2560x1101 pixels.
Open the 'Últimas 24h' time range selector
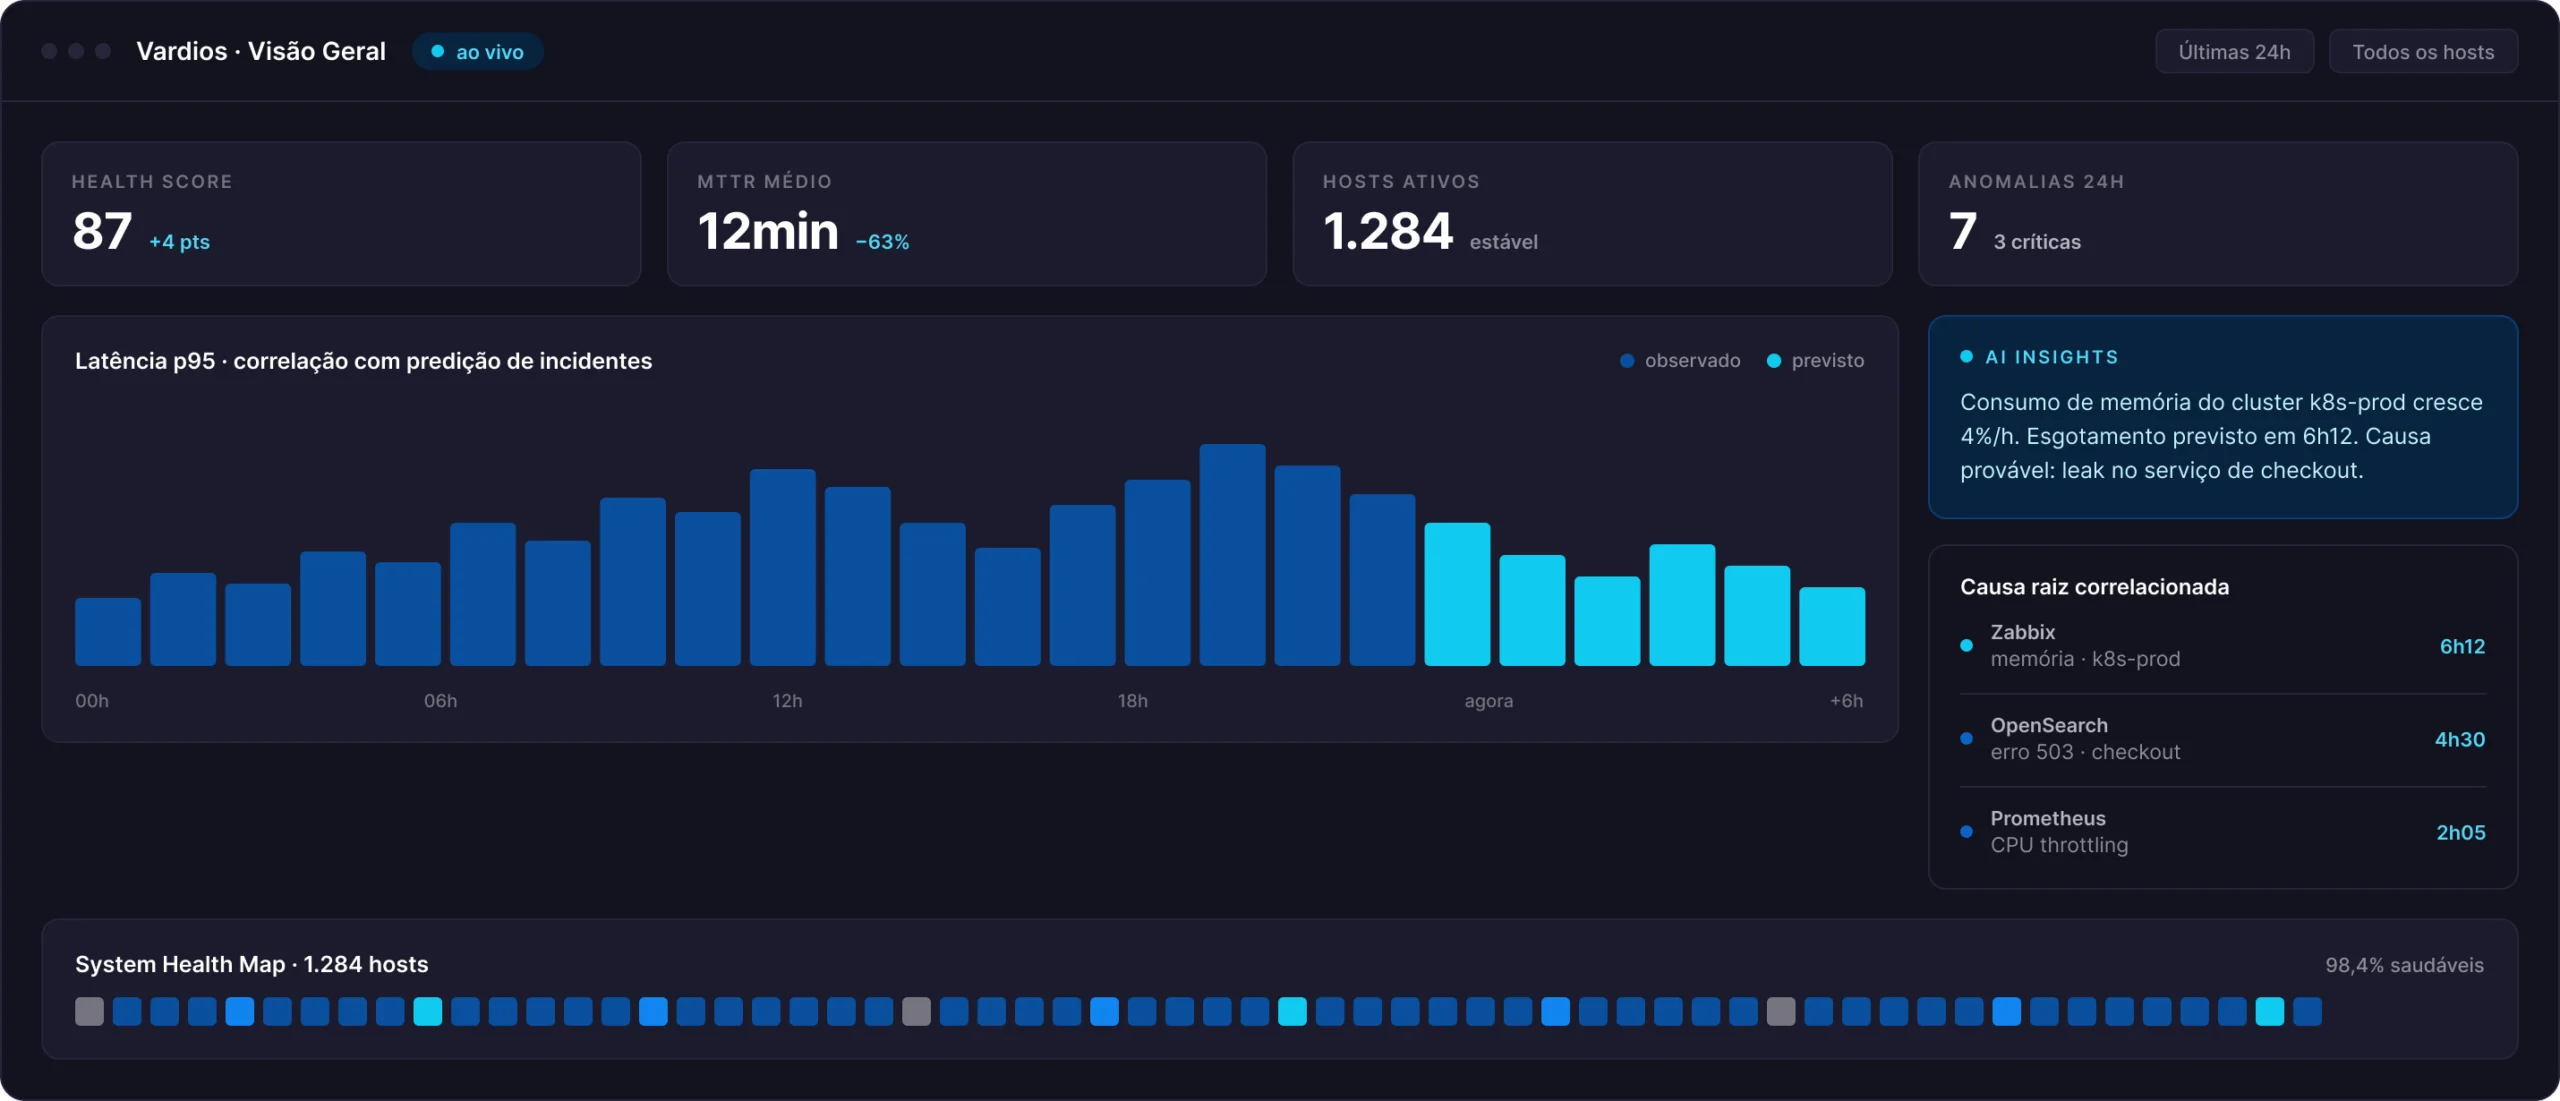(2234, 52)
